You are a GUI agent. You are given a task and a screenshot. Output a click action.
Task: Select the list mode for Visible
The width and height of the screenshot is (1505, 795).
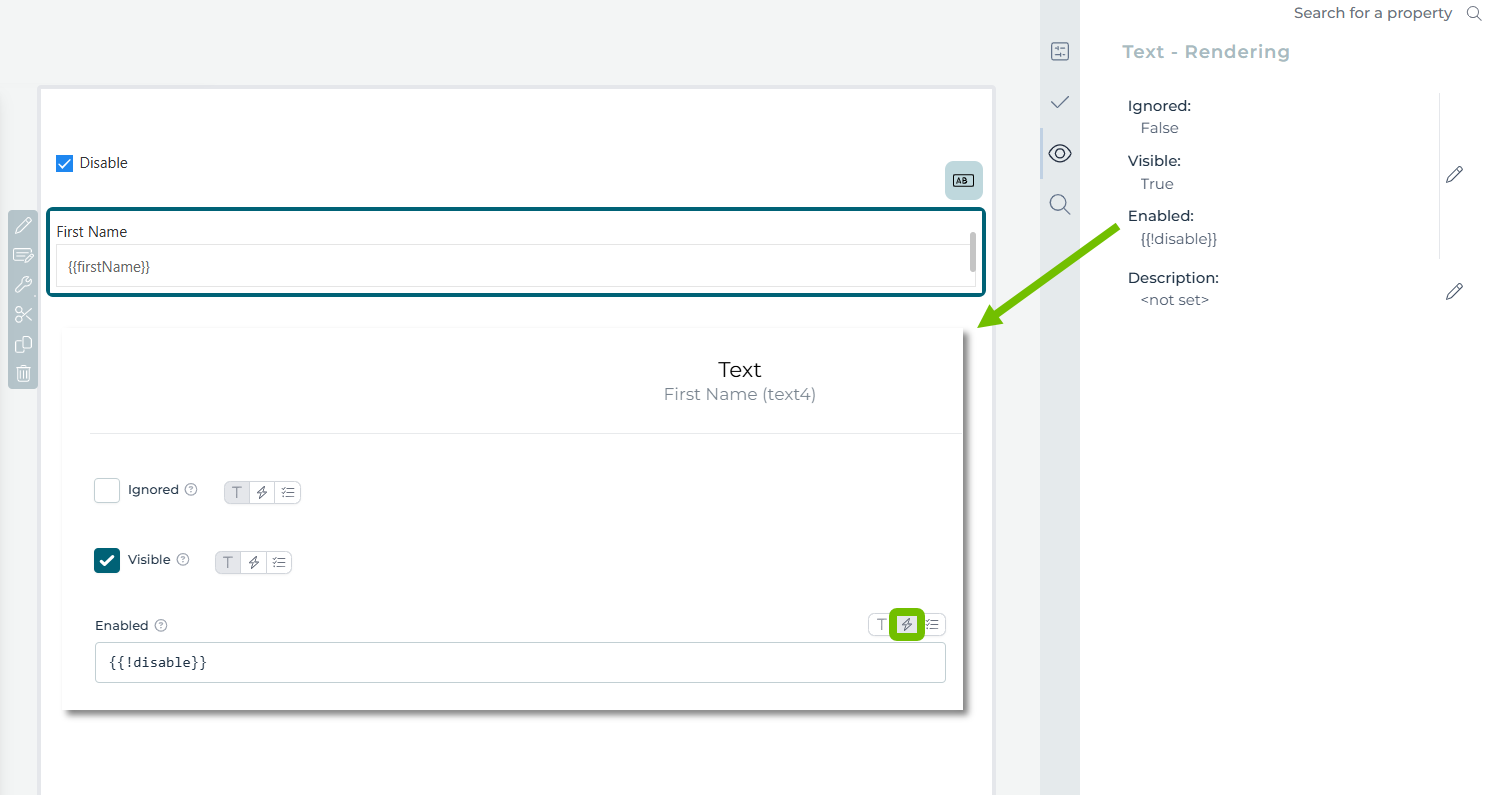click(x=279, y=562)
